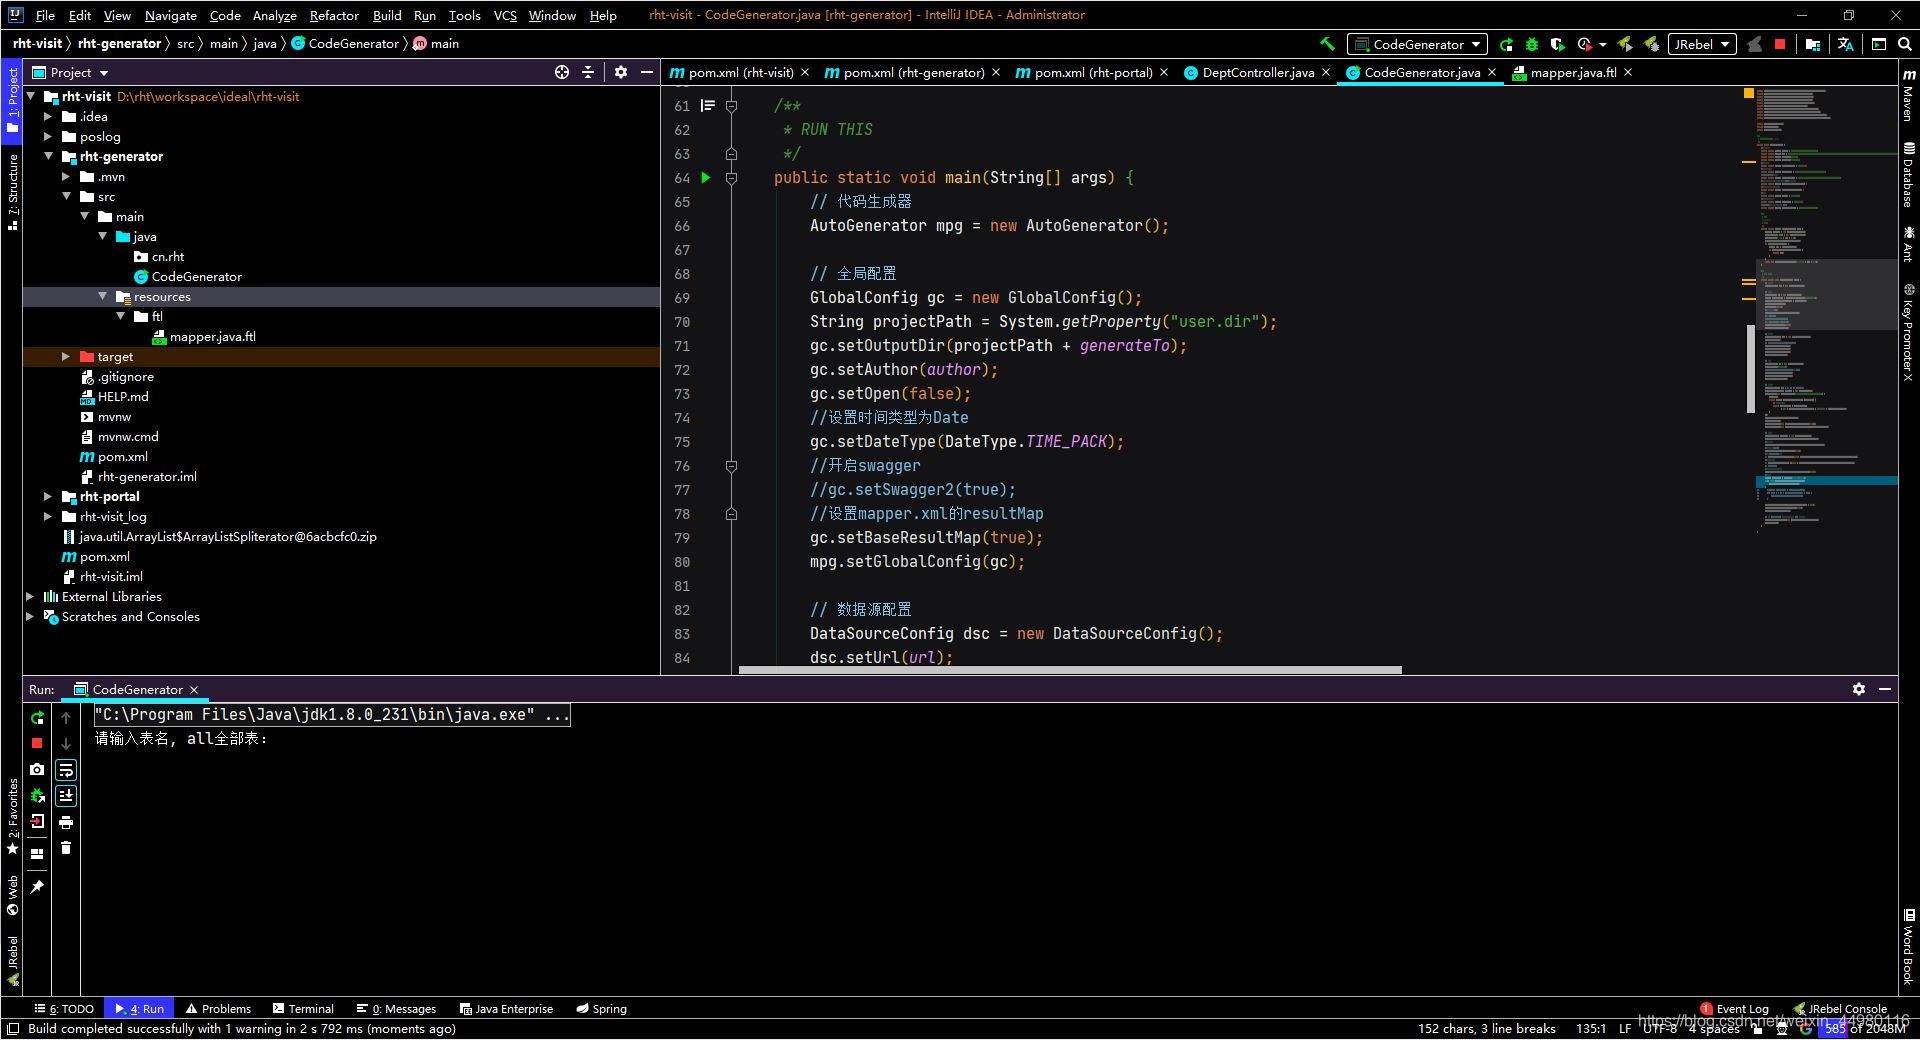Image resolution: width=1920 pixels, height=1040 pixels.
Task: Toggle the Database tool window on the right sidebar
Action: 1909,174
